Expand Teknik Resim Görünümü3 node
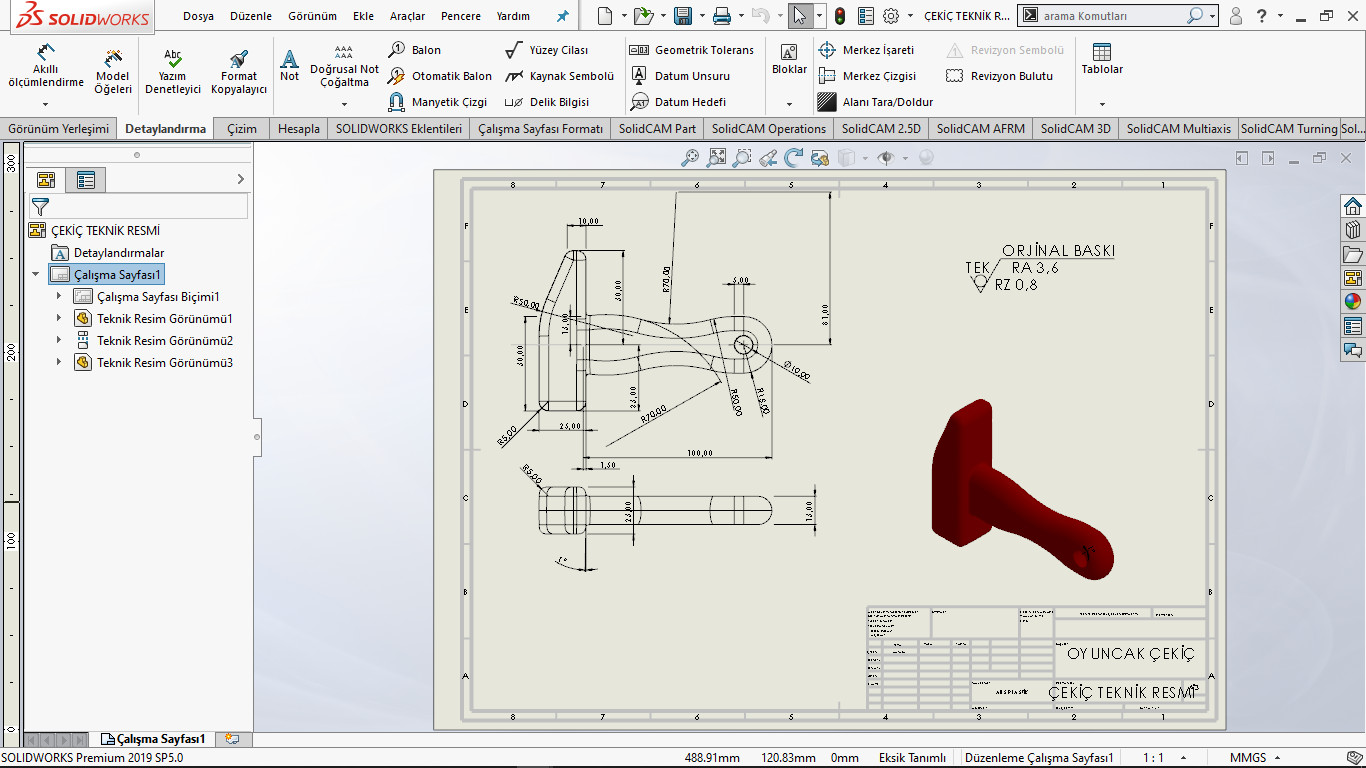This screenshot has height=768, width=1366. (59, 362)
